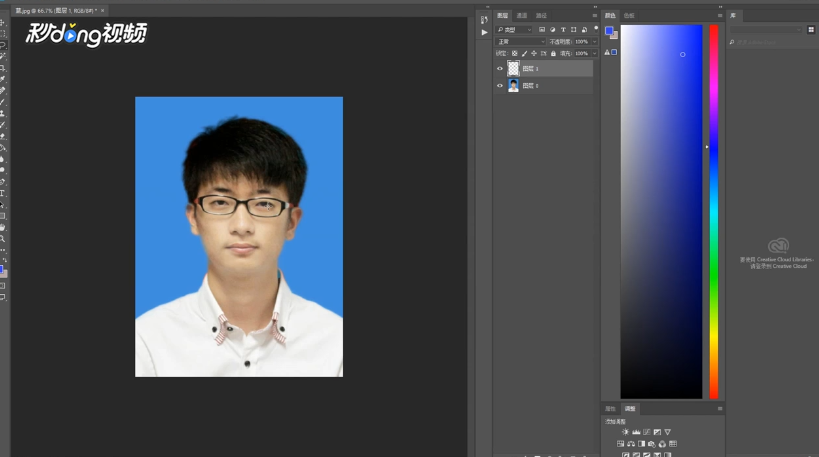The image size is (819, 457).
Task: Hide layer 1 with its eye icon
Action: (x=500, y=68)
